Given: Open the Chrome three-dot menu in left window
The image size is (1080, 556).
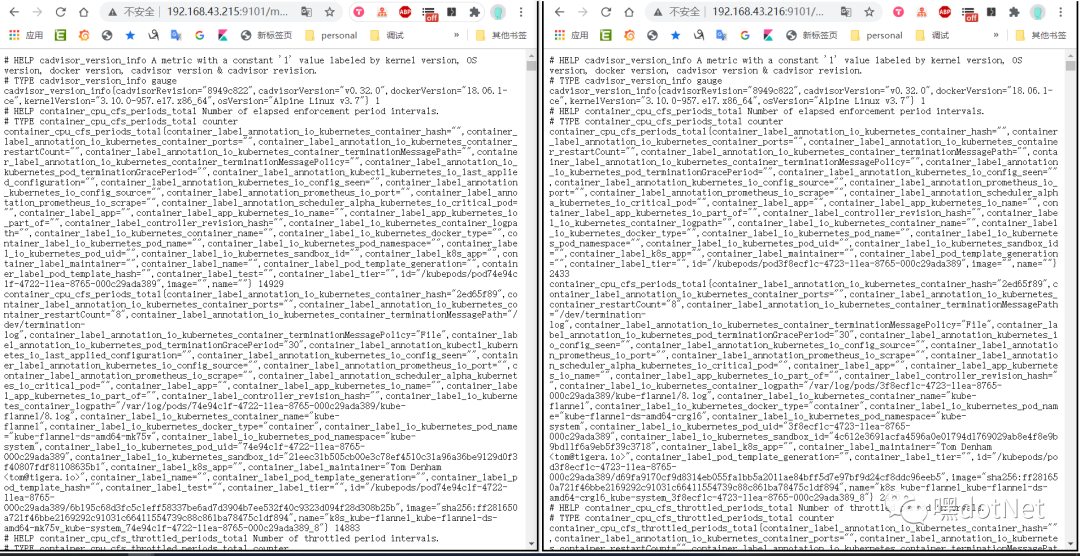Looking at the screenshot, I should pyautogui.click(x=520, y=12).
